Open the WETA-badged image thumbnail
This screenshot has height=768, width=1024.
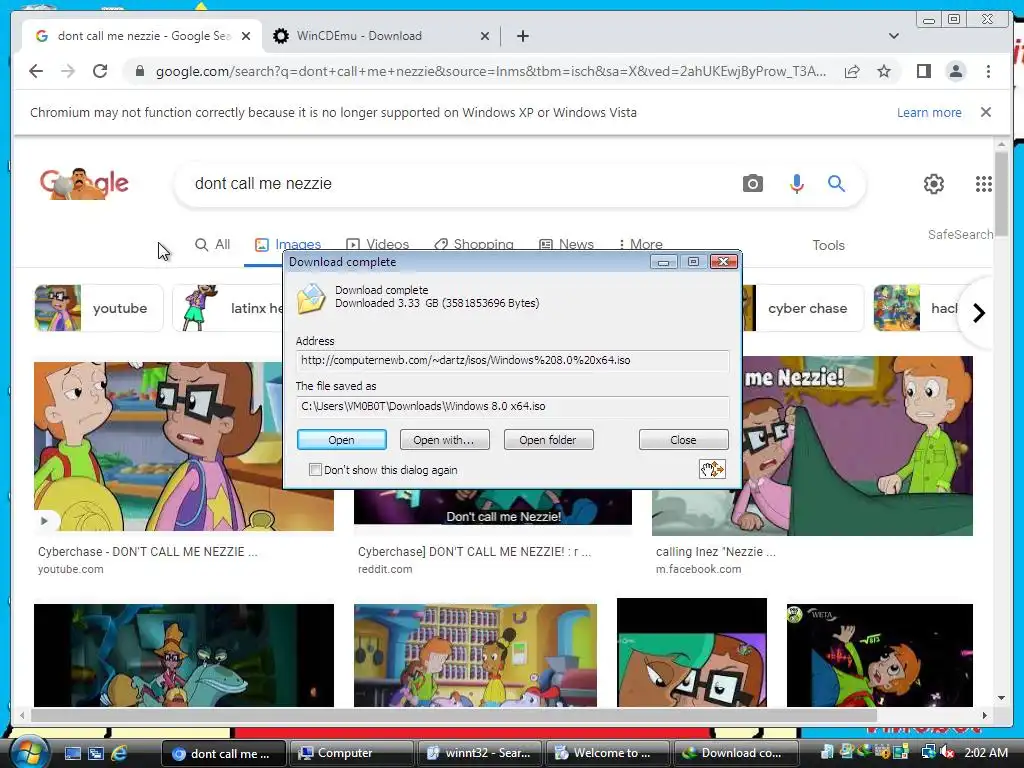[880, 655]
